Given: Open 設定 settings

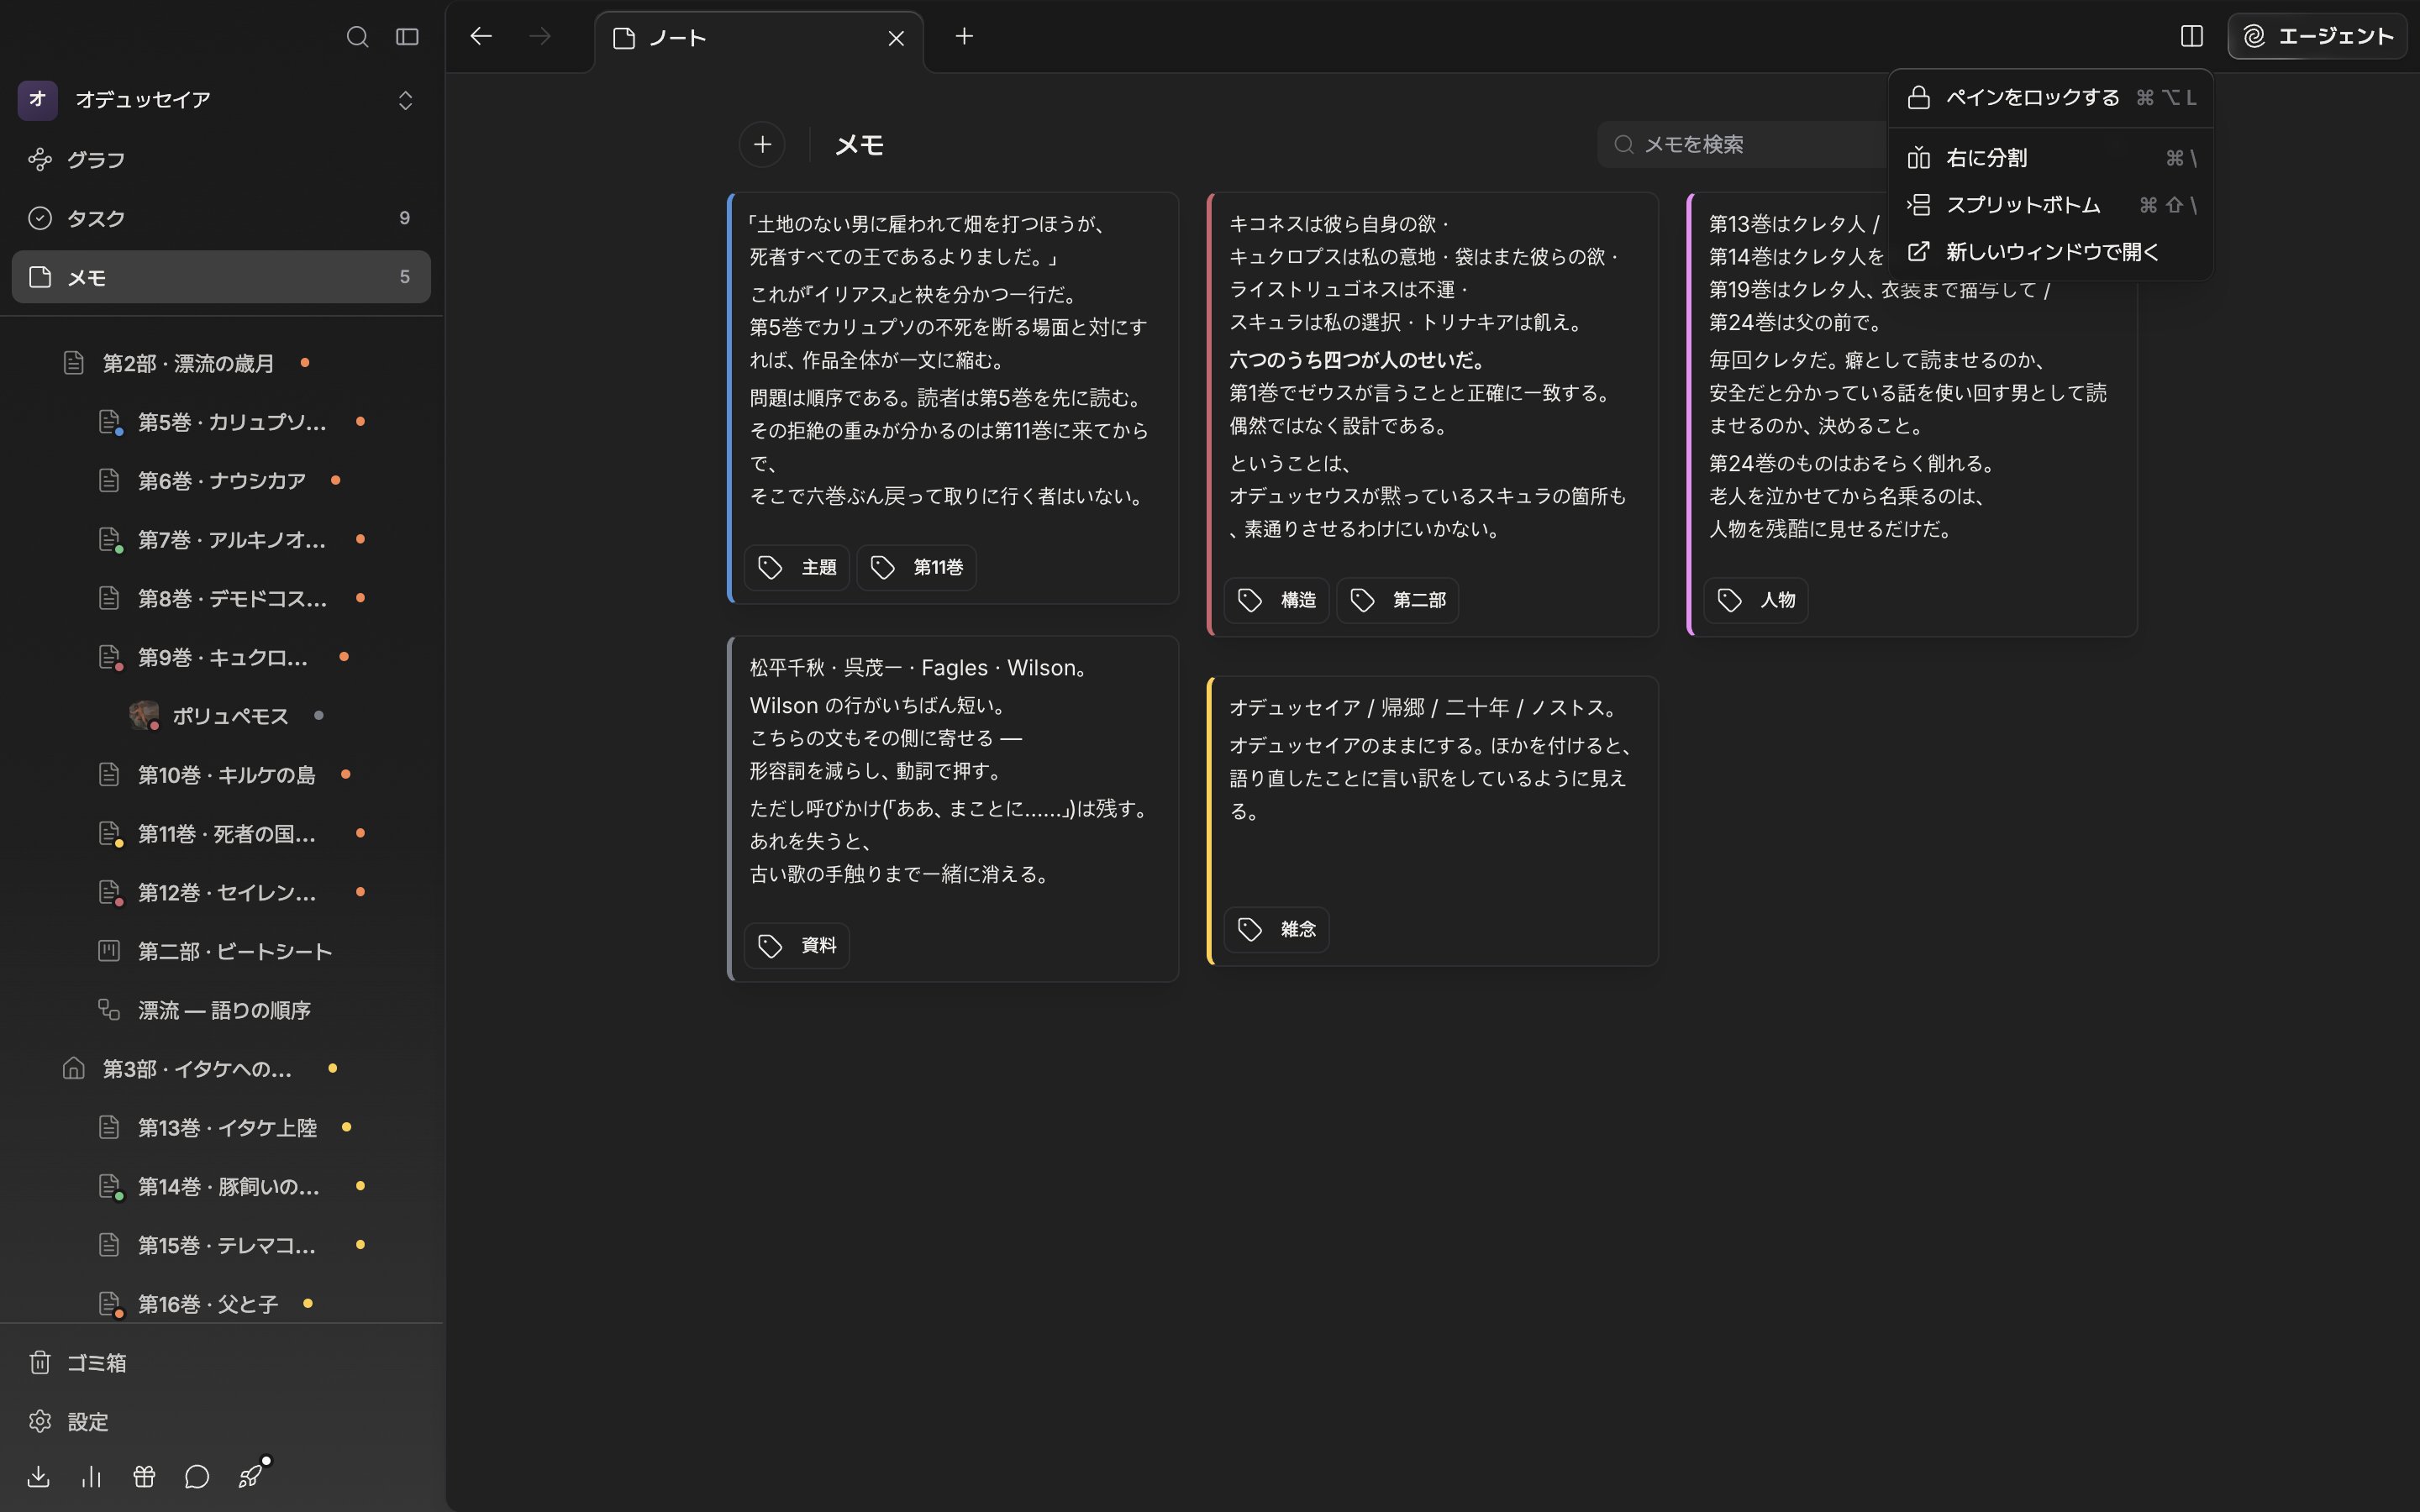Looking at the screenshot, I should point(221,1422).
